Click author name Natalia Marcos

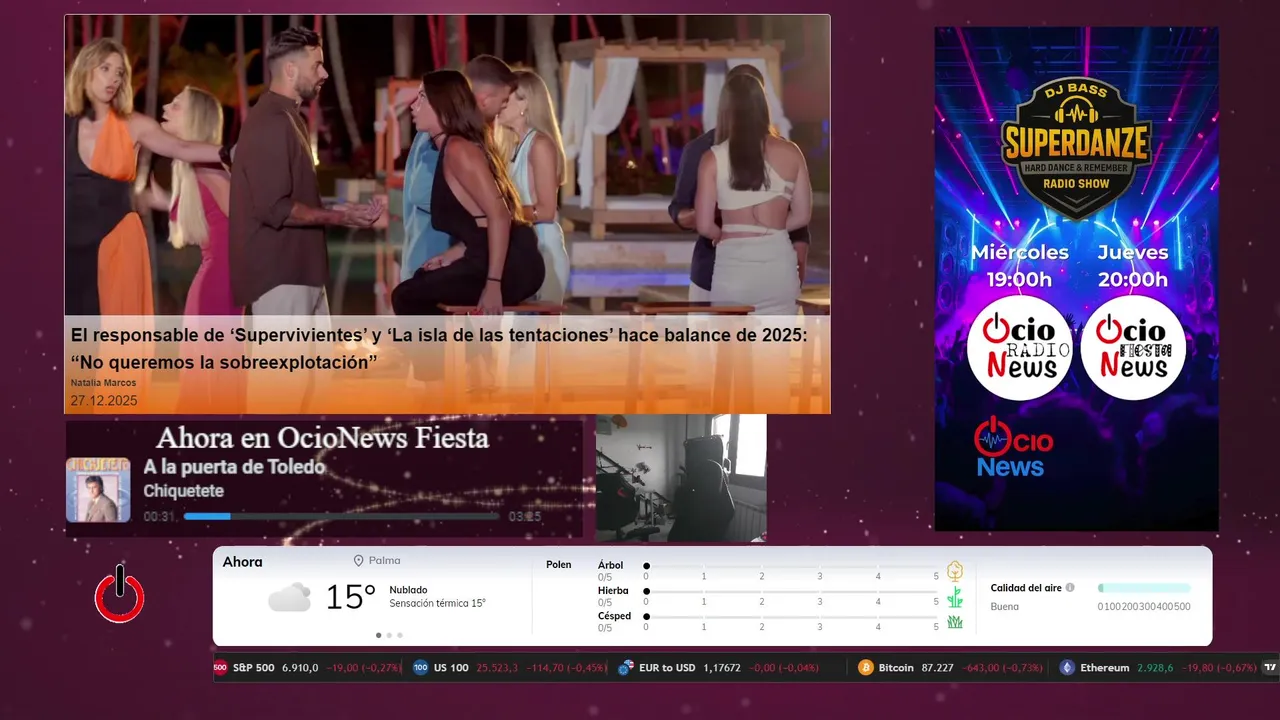tap(103, 383)
